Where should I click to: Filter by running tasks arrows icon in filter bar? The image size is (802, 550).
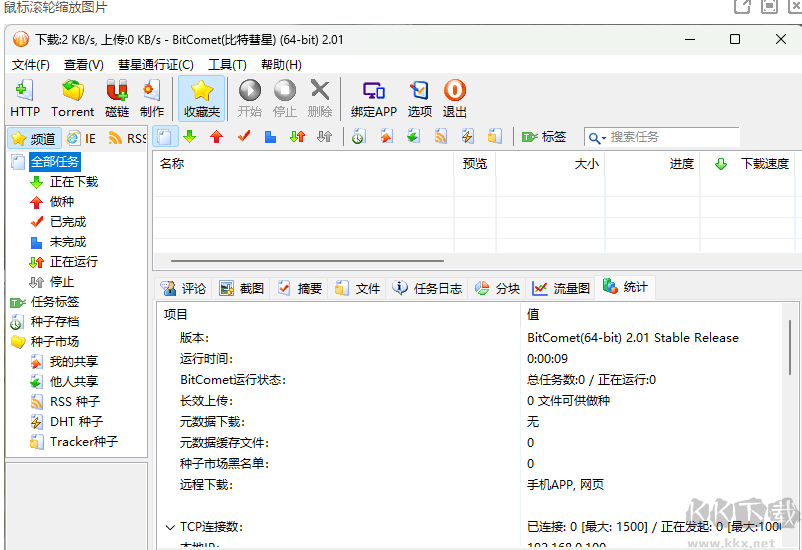[297, 137]
